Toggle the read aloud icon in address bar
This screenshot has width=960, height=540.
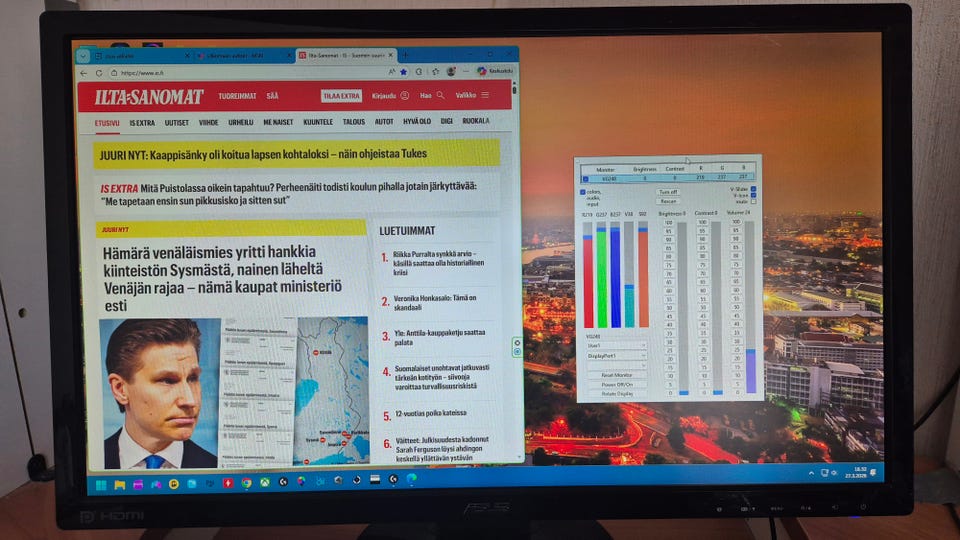point(392,72)
